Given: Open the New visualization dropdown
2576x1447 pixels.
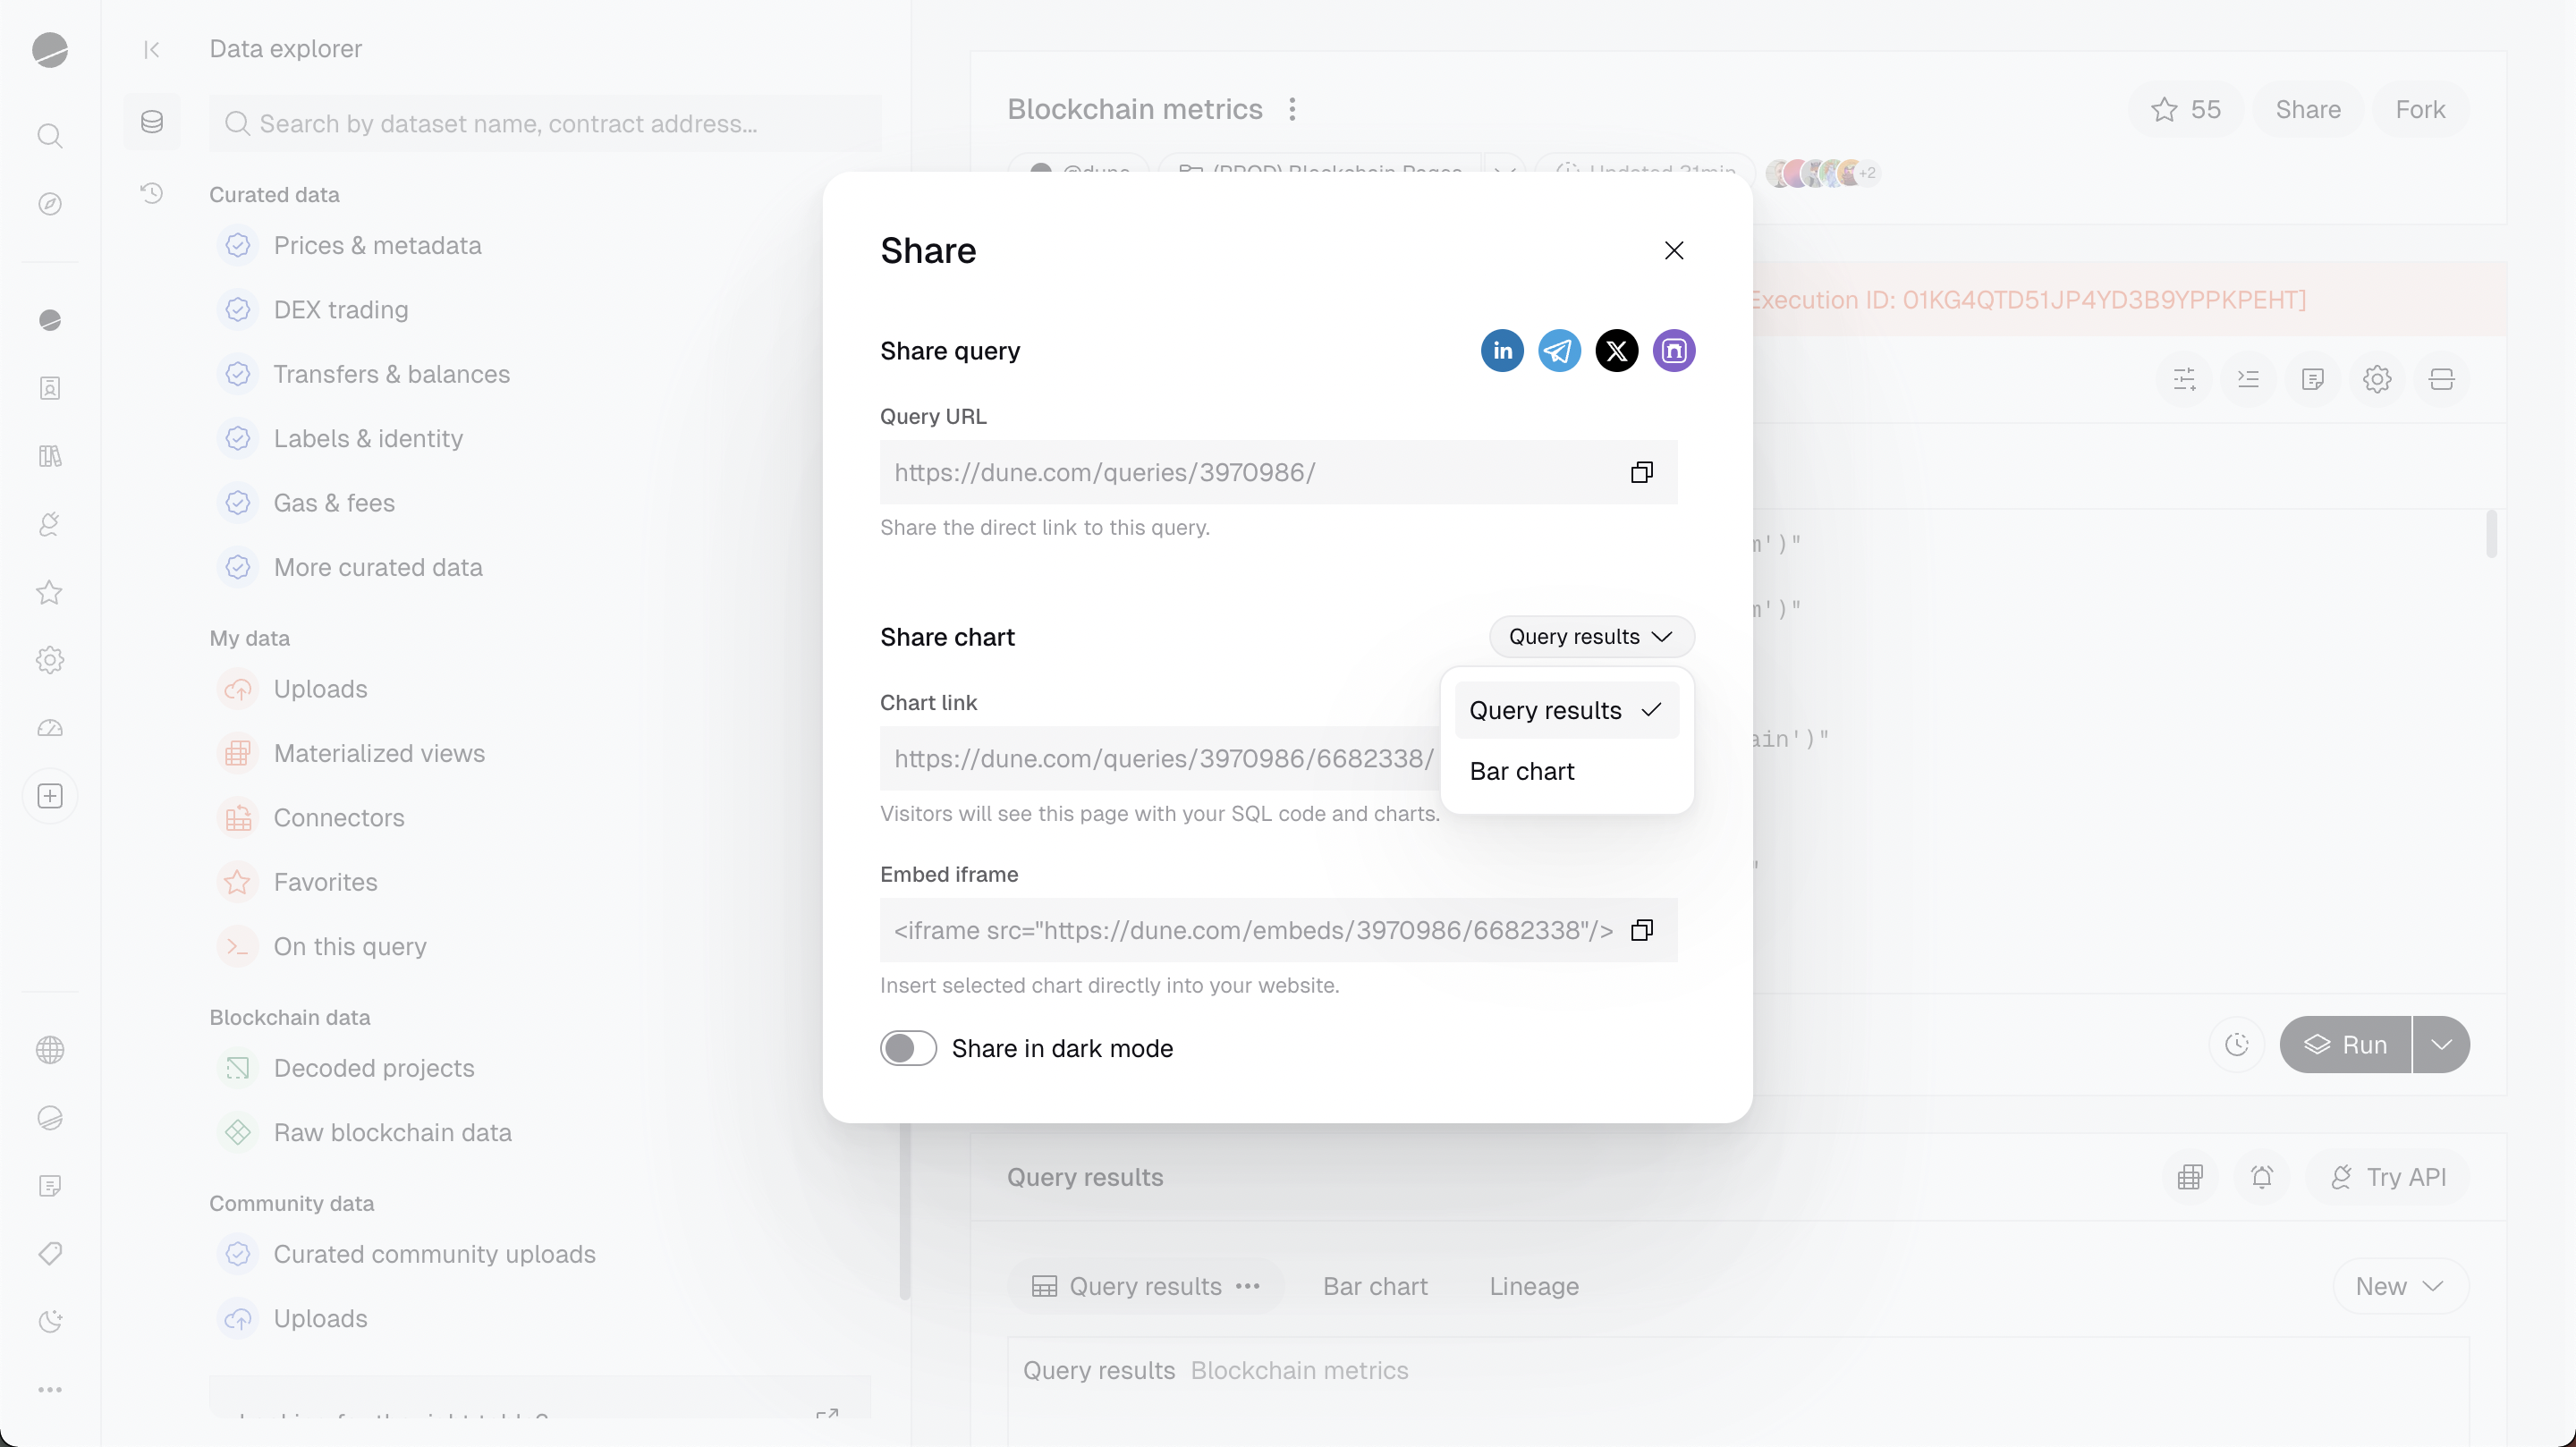Looking at the screenshot, I should coord(2400,1286).
